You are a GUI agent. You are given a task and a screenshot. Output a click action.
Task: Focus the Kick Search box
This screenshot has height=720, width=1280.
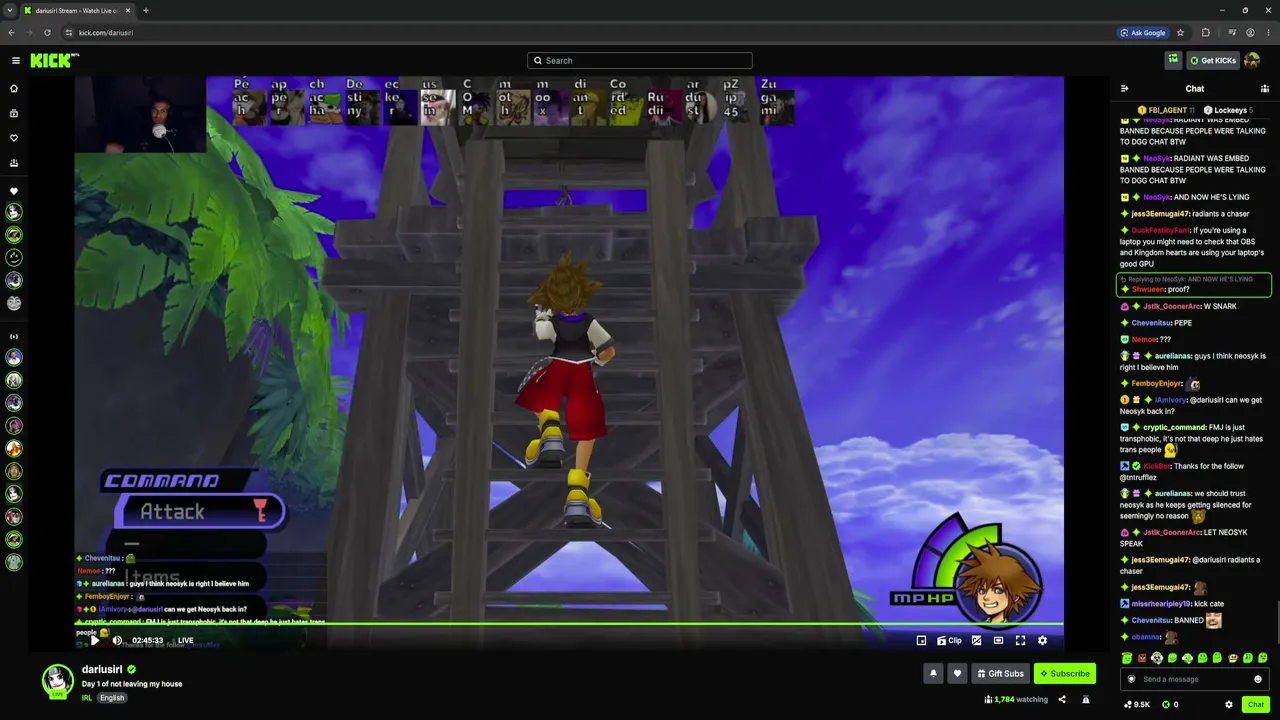tap(640, 61)
